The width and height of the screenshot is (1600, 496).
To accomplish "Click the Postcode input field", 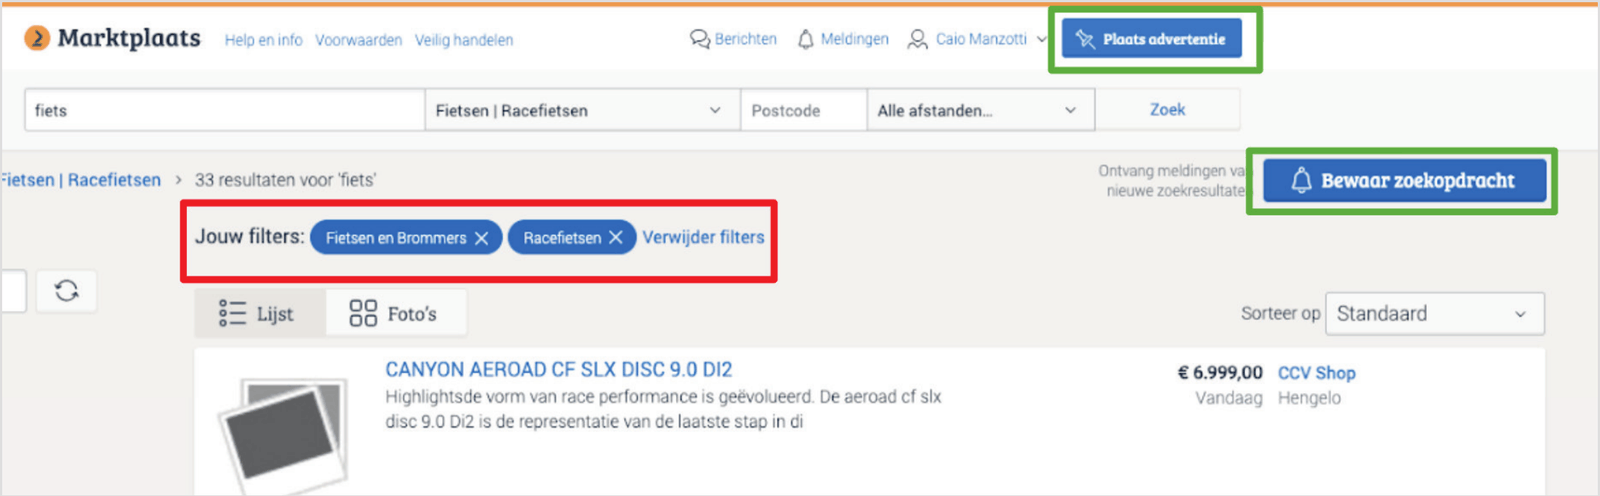I will (x=803, y=110).
